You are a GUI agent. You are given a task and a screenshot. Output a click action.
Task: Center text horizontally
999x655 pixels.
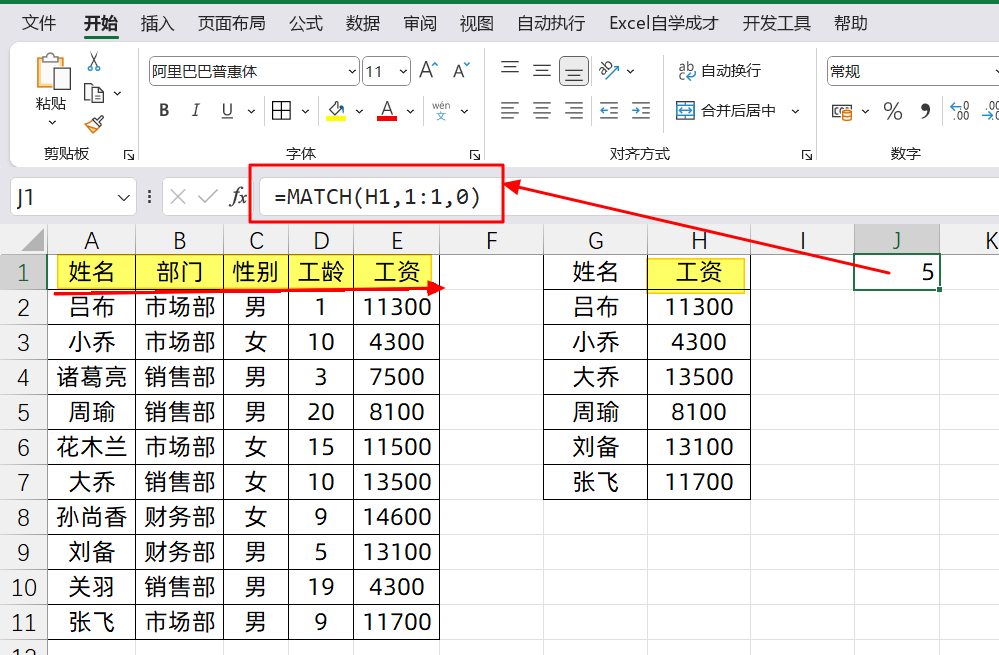[x=542, y=110]
